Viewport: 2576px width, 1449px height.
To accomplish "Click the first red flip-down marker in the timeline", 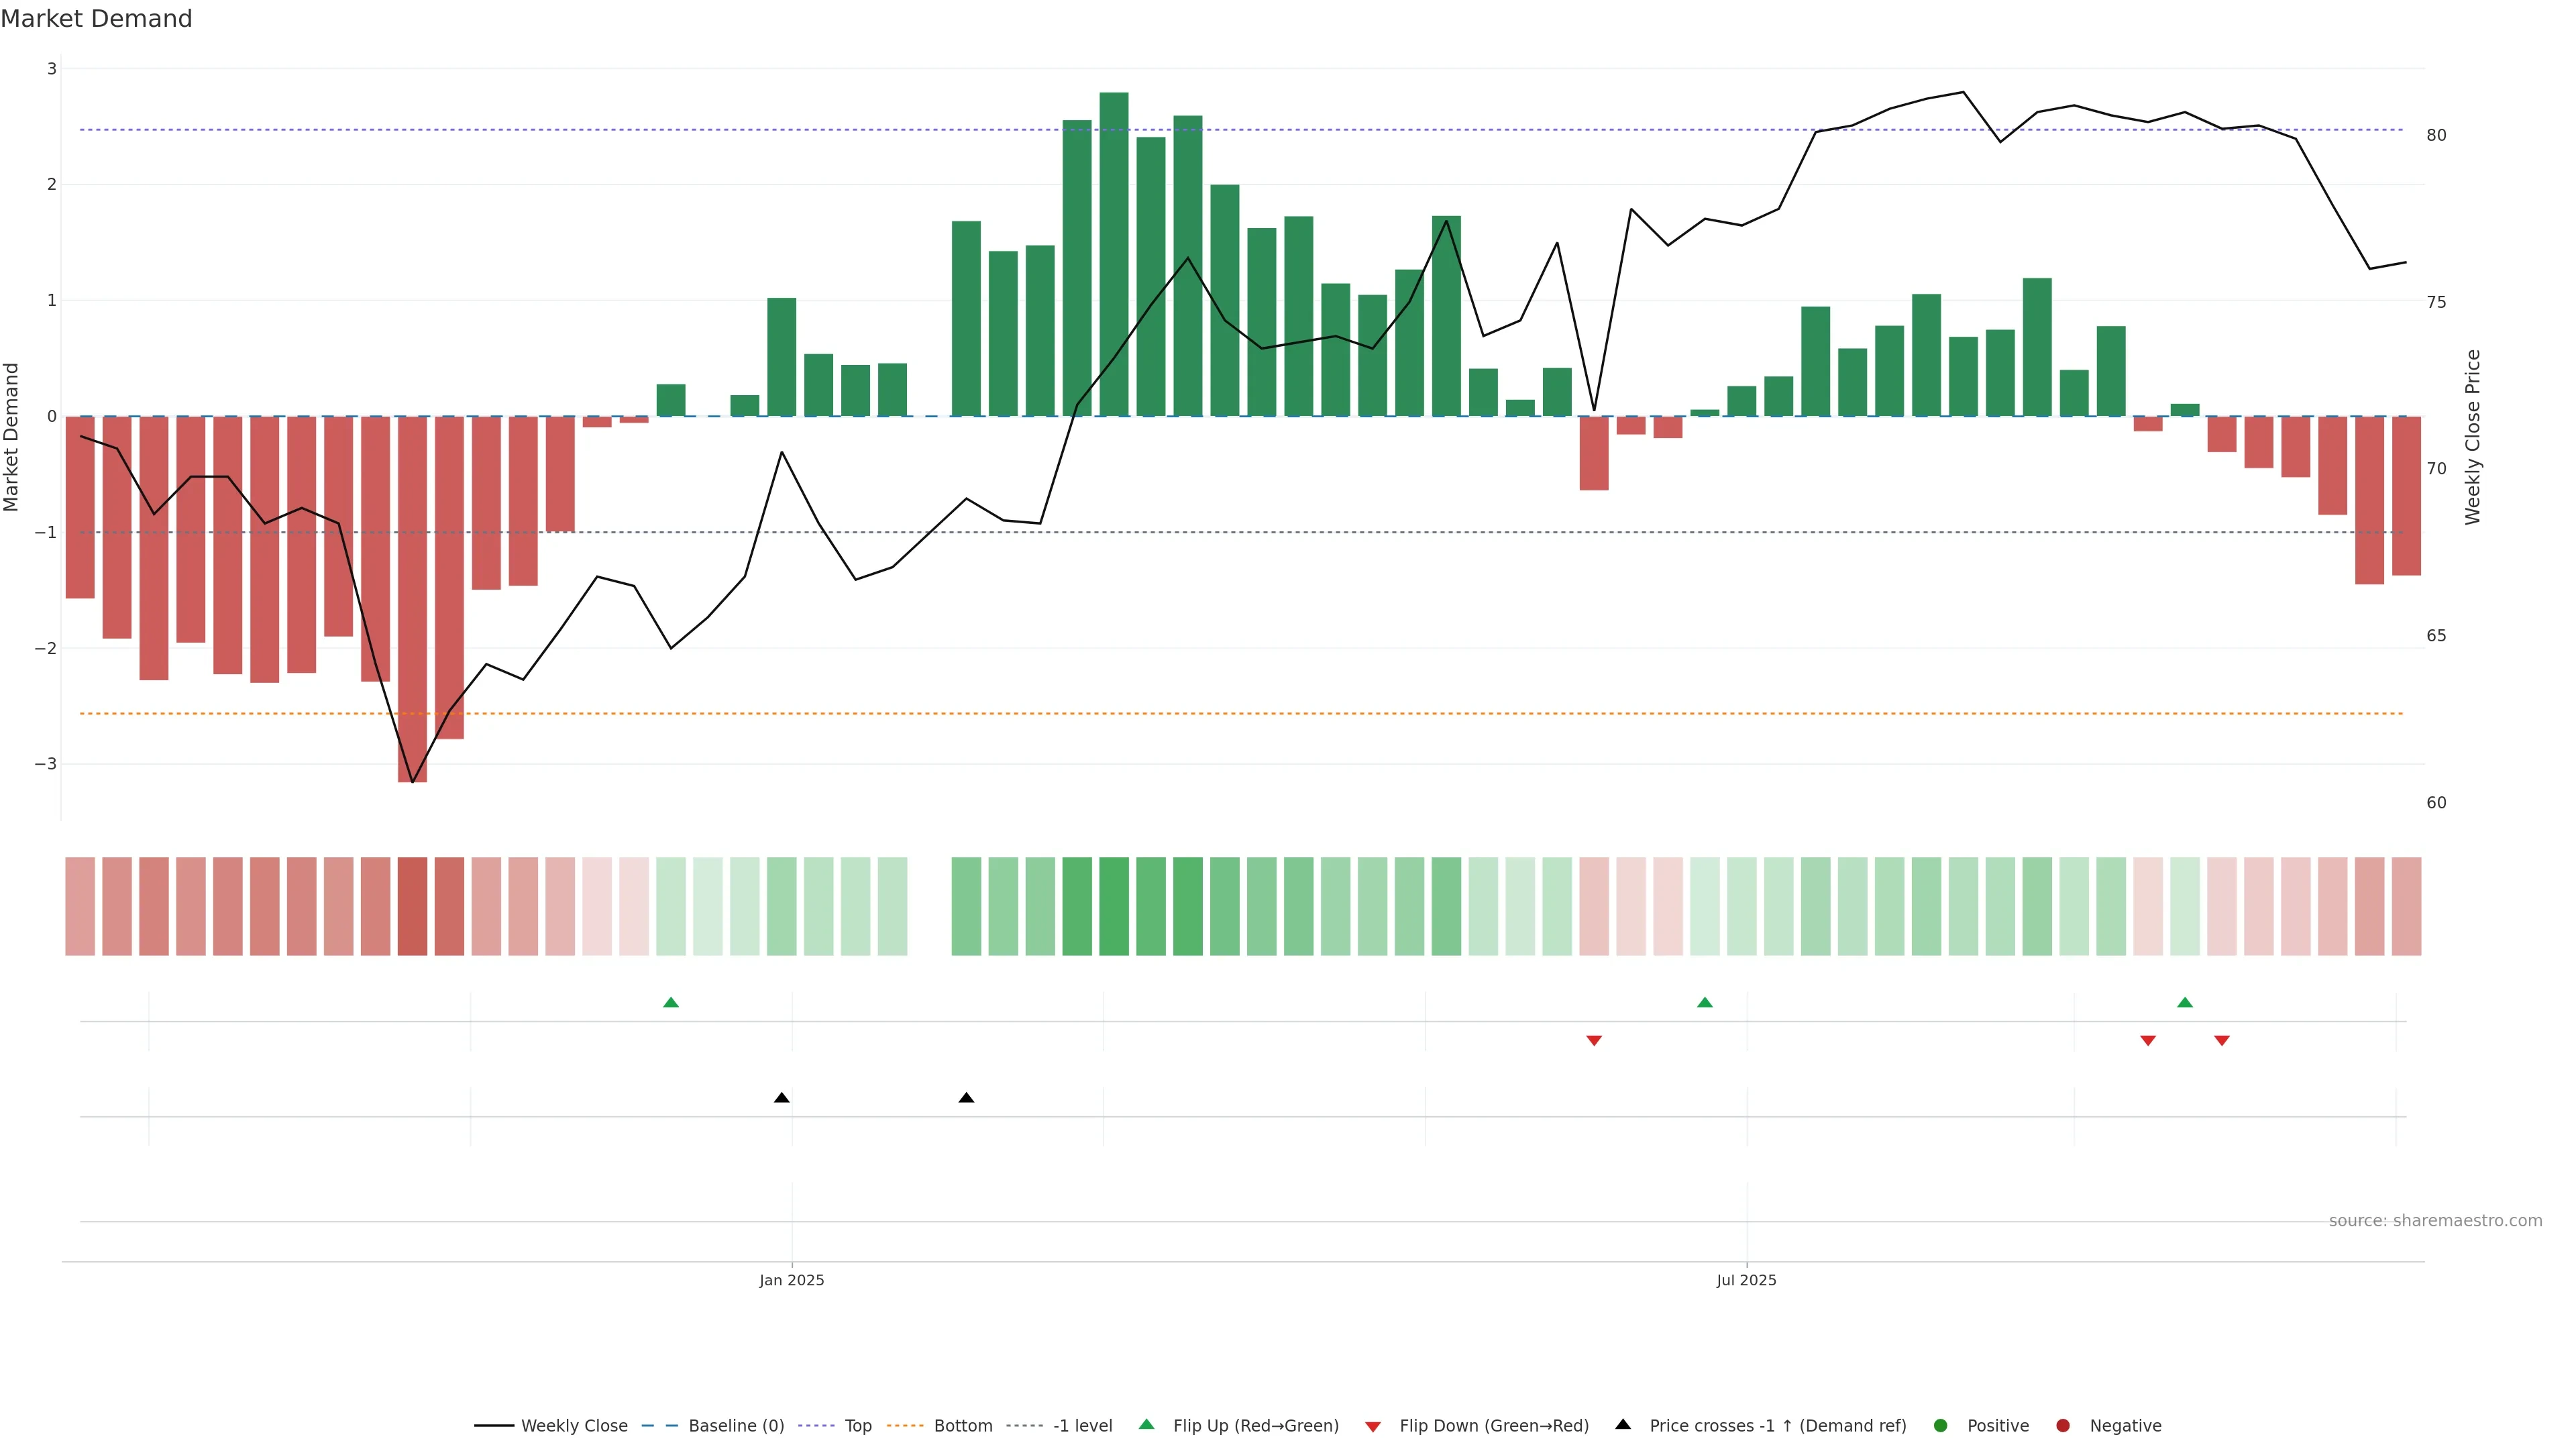I will coord(1594,1041).
